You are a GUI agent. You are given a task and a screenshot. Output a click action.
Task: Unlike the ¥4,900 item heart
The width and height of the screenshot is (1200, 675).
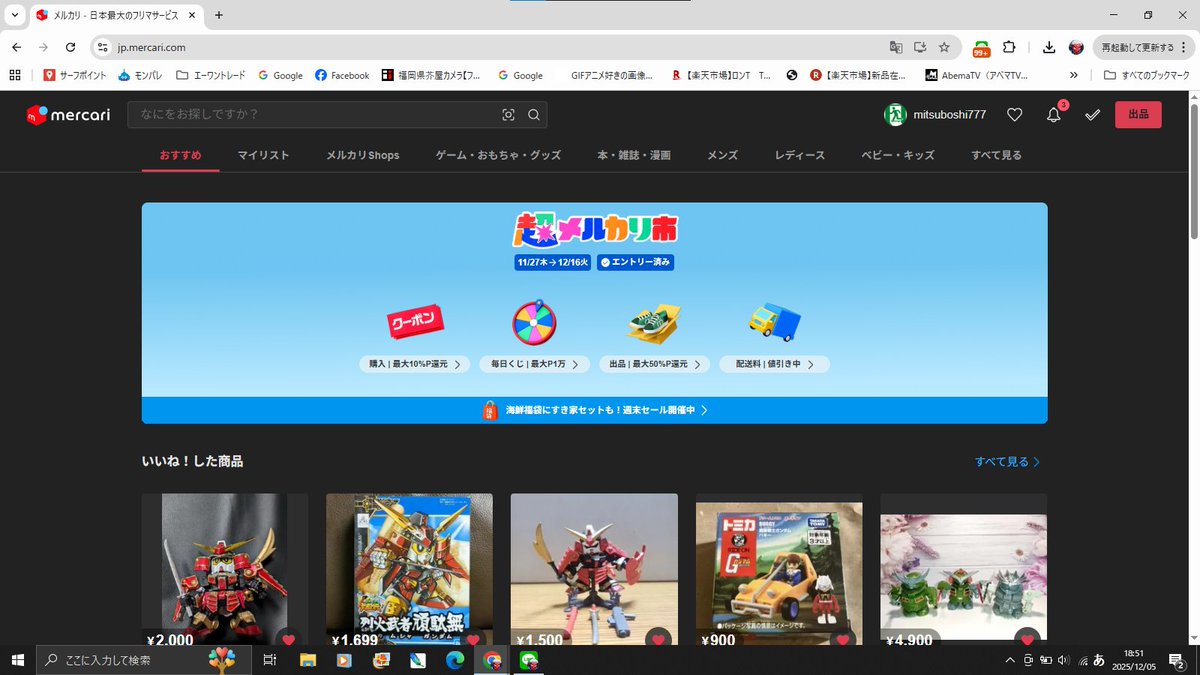coord(1026,640)
